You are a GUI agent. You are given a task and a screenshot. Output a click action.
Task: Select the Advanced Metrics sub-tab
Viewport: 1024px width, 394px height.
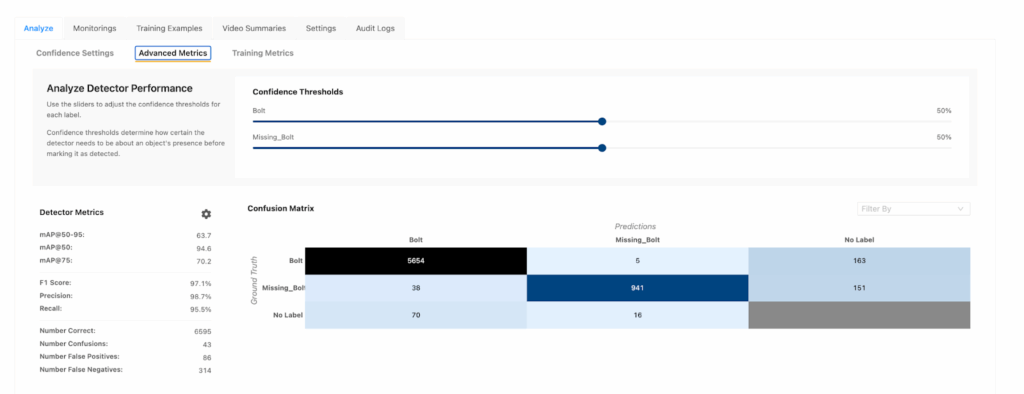173,53
